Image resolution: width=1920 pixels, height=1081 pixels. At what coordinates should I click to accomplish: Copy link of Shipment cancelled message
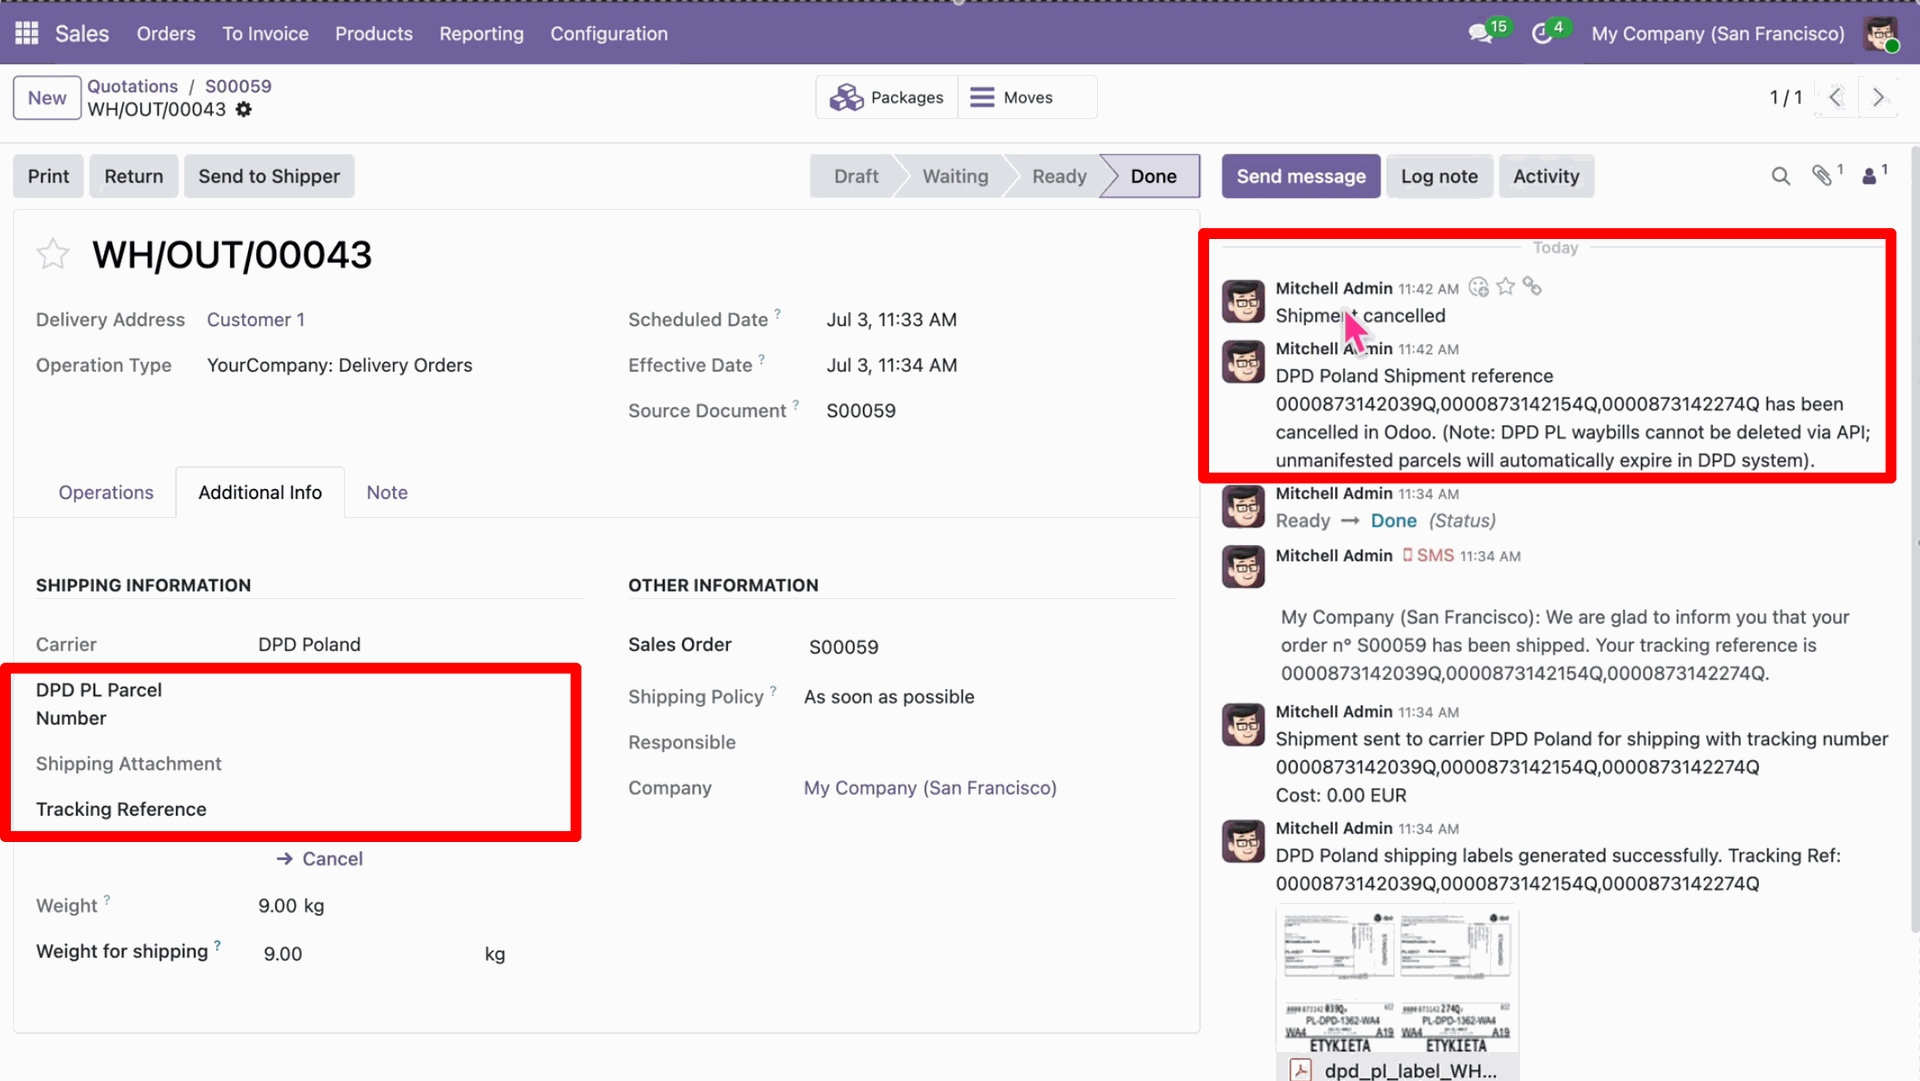click(x=1532, y=287)
